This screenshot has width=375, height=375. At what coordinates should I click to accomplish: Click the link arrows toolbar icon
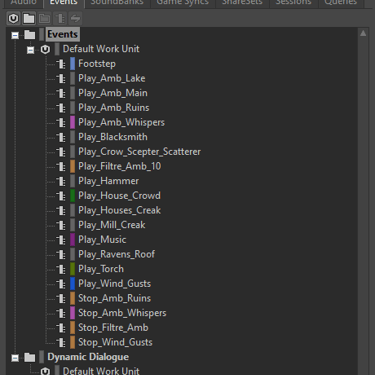click(x=75, y=18)
